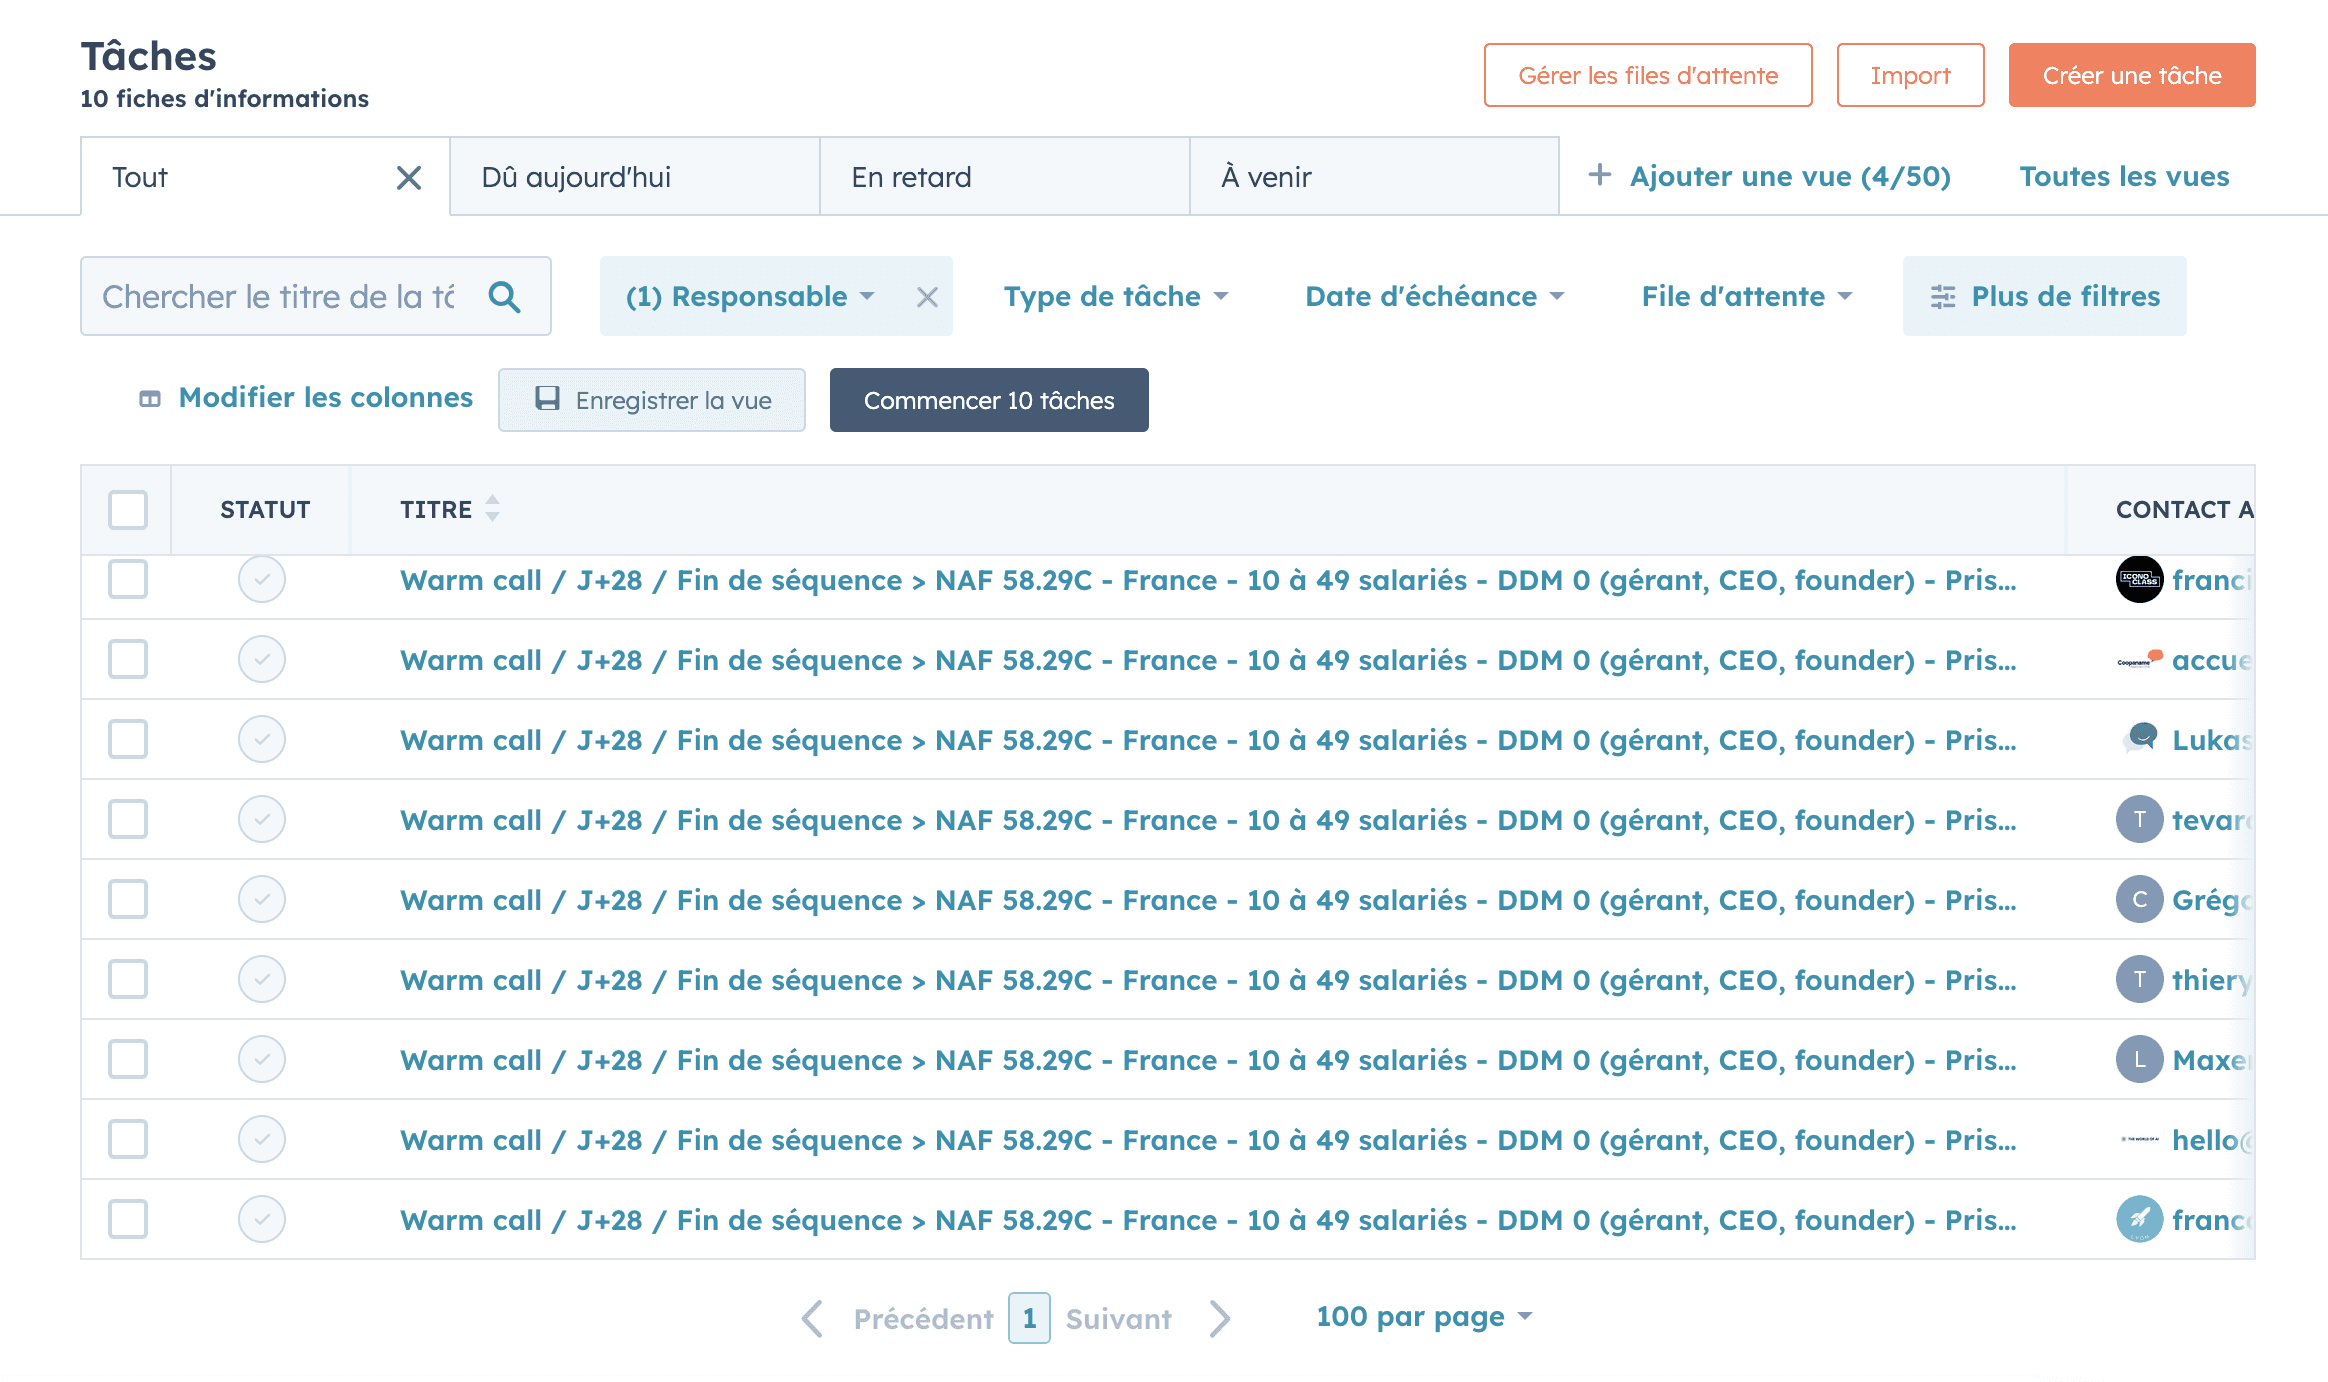Sort by the TITRE column arrows
This screenshot has height=1382, width=2328.
click(x=492, y=508)
